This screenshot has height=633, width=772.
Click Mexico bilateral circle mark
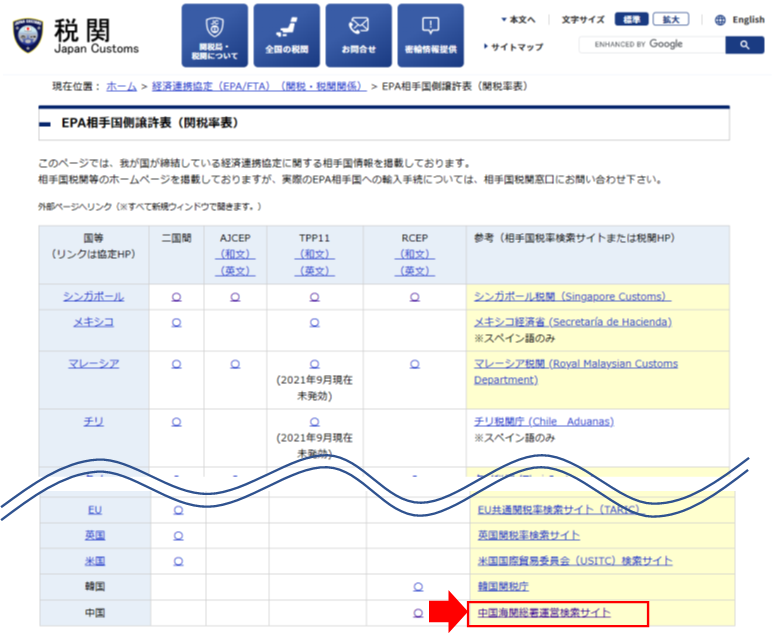click(176, 322)
